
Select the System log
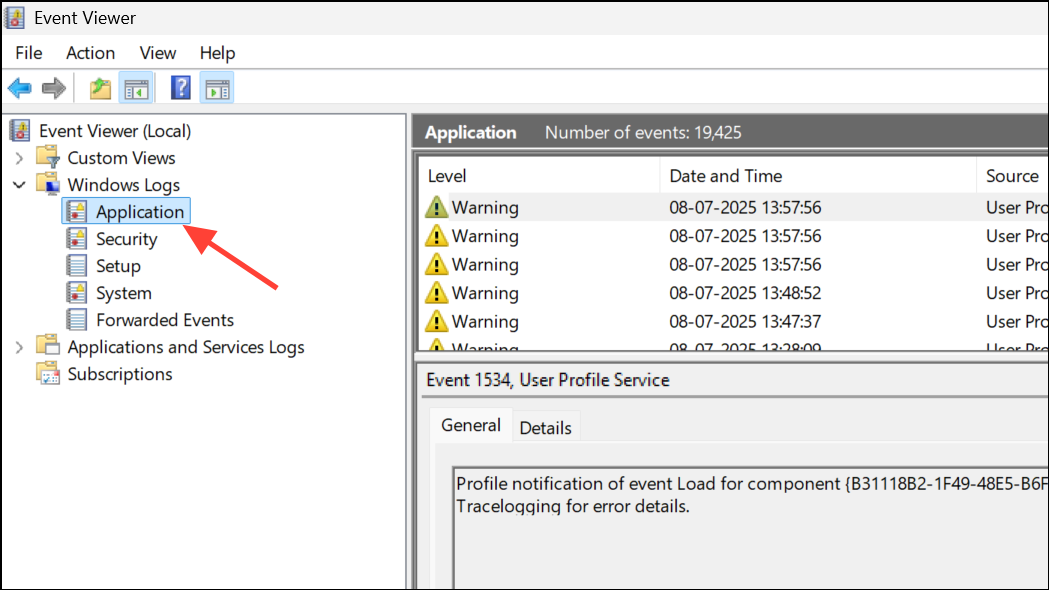click(124, 293)
